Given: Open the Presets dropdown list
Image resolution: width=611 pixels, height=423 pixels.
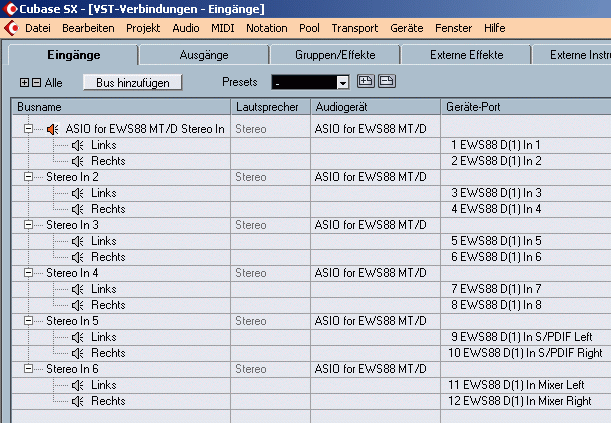Looking at the screenshot, I should tap(342, 82).
